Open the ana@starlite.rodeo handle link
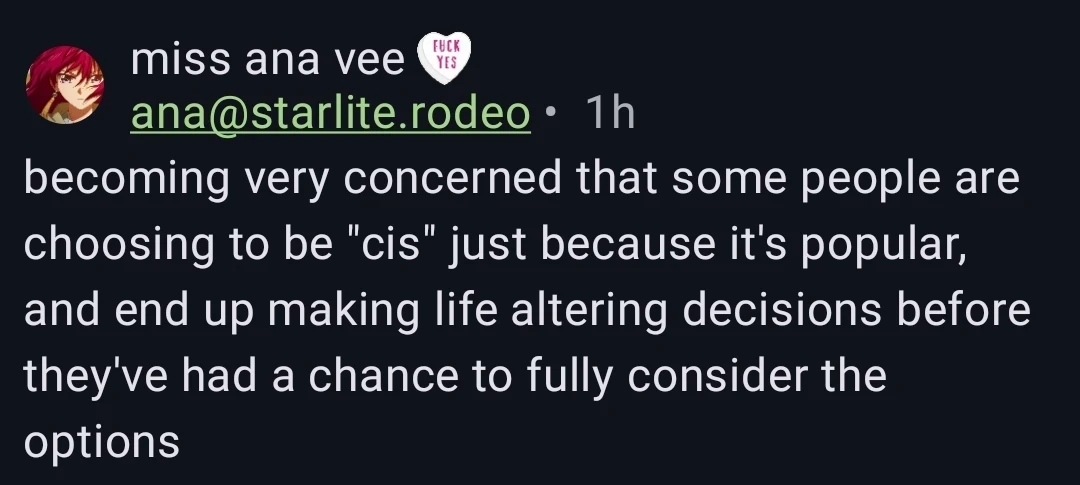This screenshot has height=485, width=1080. [x=330, y=115]
